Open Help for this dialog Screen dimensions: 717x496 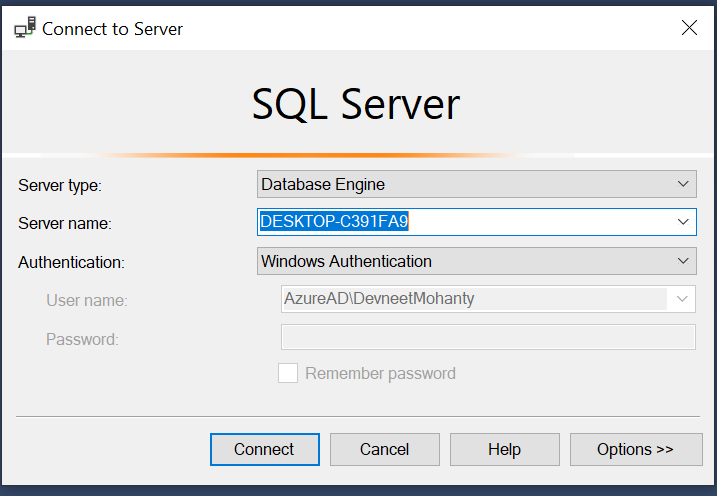(x=504, y=449)
